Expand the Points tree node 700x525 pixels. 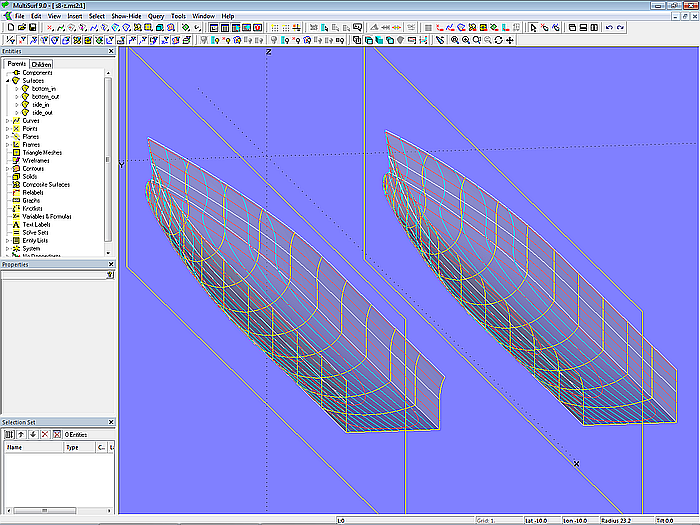click(x=8, y=129)
